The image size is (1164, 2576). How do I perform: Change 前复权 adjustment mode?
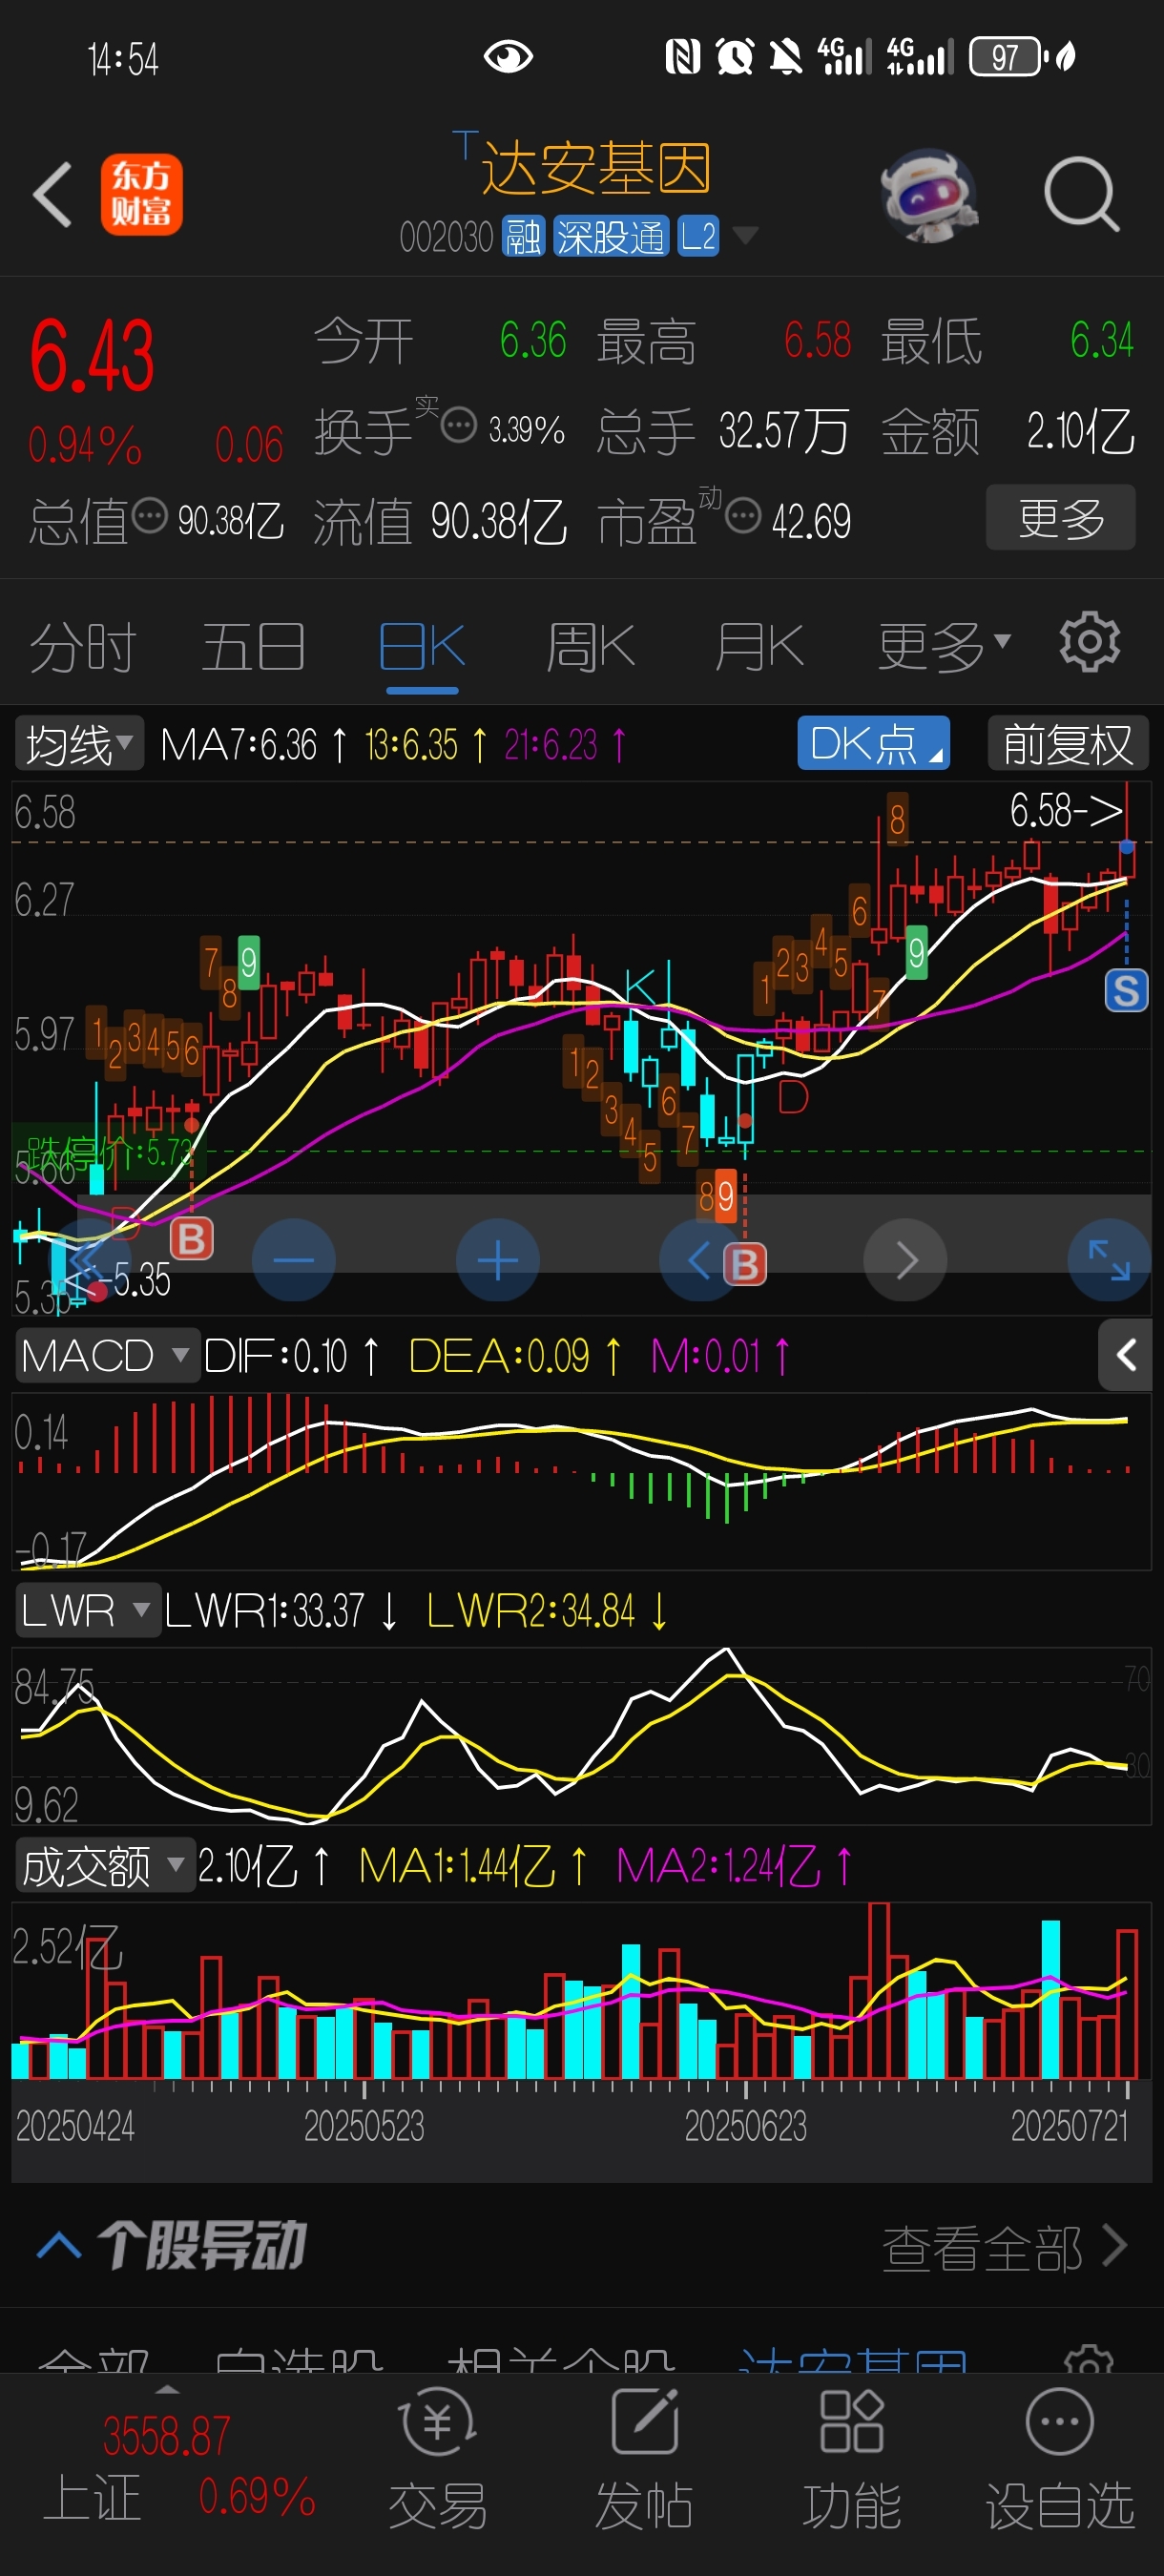click(1068, 743)
